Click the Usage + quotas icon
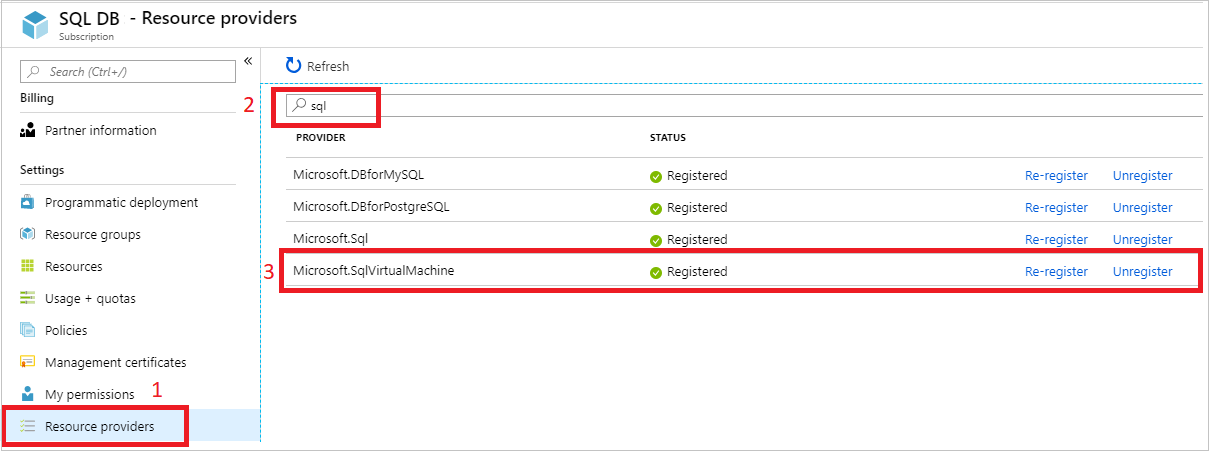This screenshot has height=451, width=1209. 28,299
